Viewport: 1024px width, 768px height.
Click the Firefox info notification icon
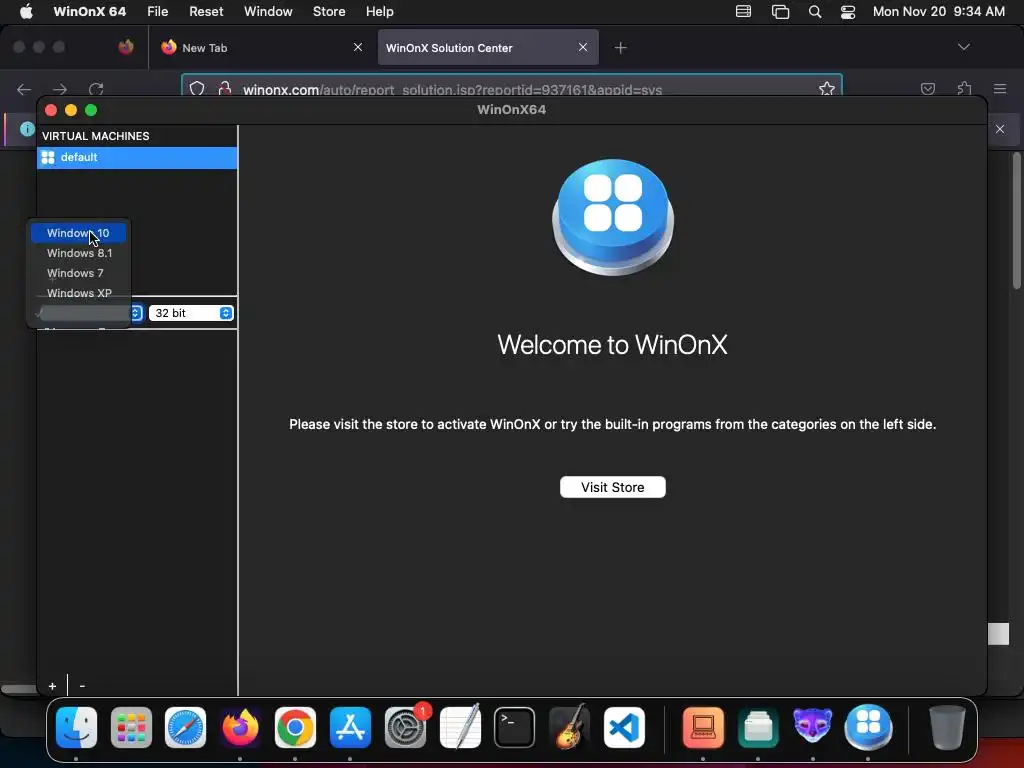[27, 129]
